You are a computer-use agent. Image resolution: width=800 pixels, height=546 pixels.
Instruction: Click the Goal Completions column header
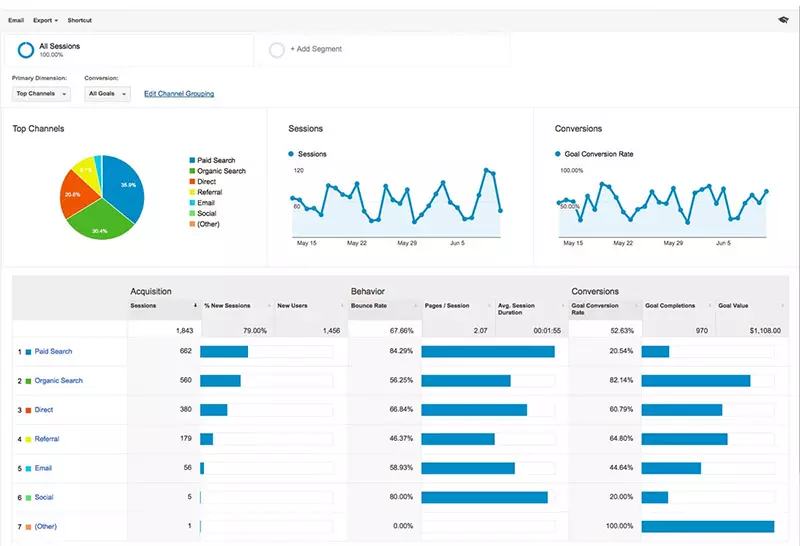tap(669, 305)
